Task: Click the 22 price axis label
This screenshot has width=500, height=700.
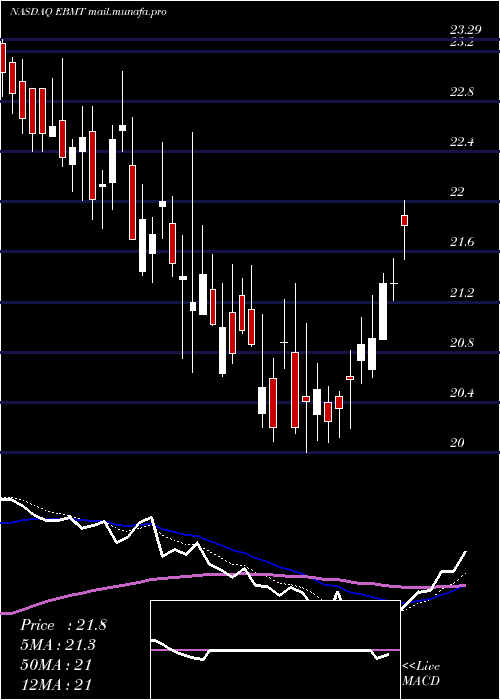Action: tap(458, 192)
